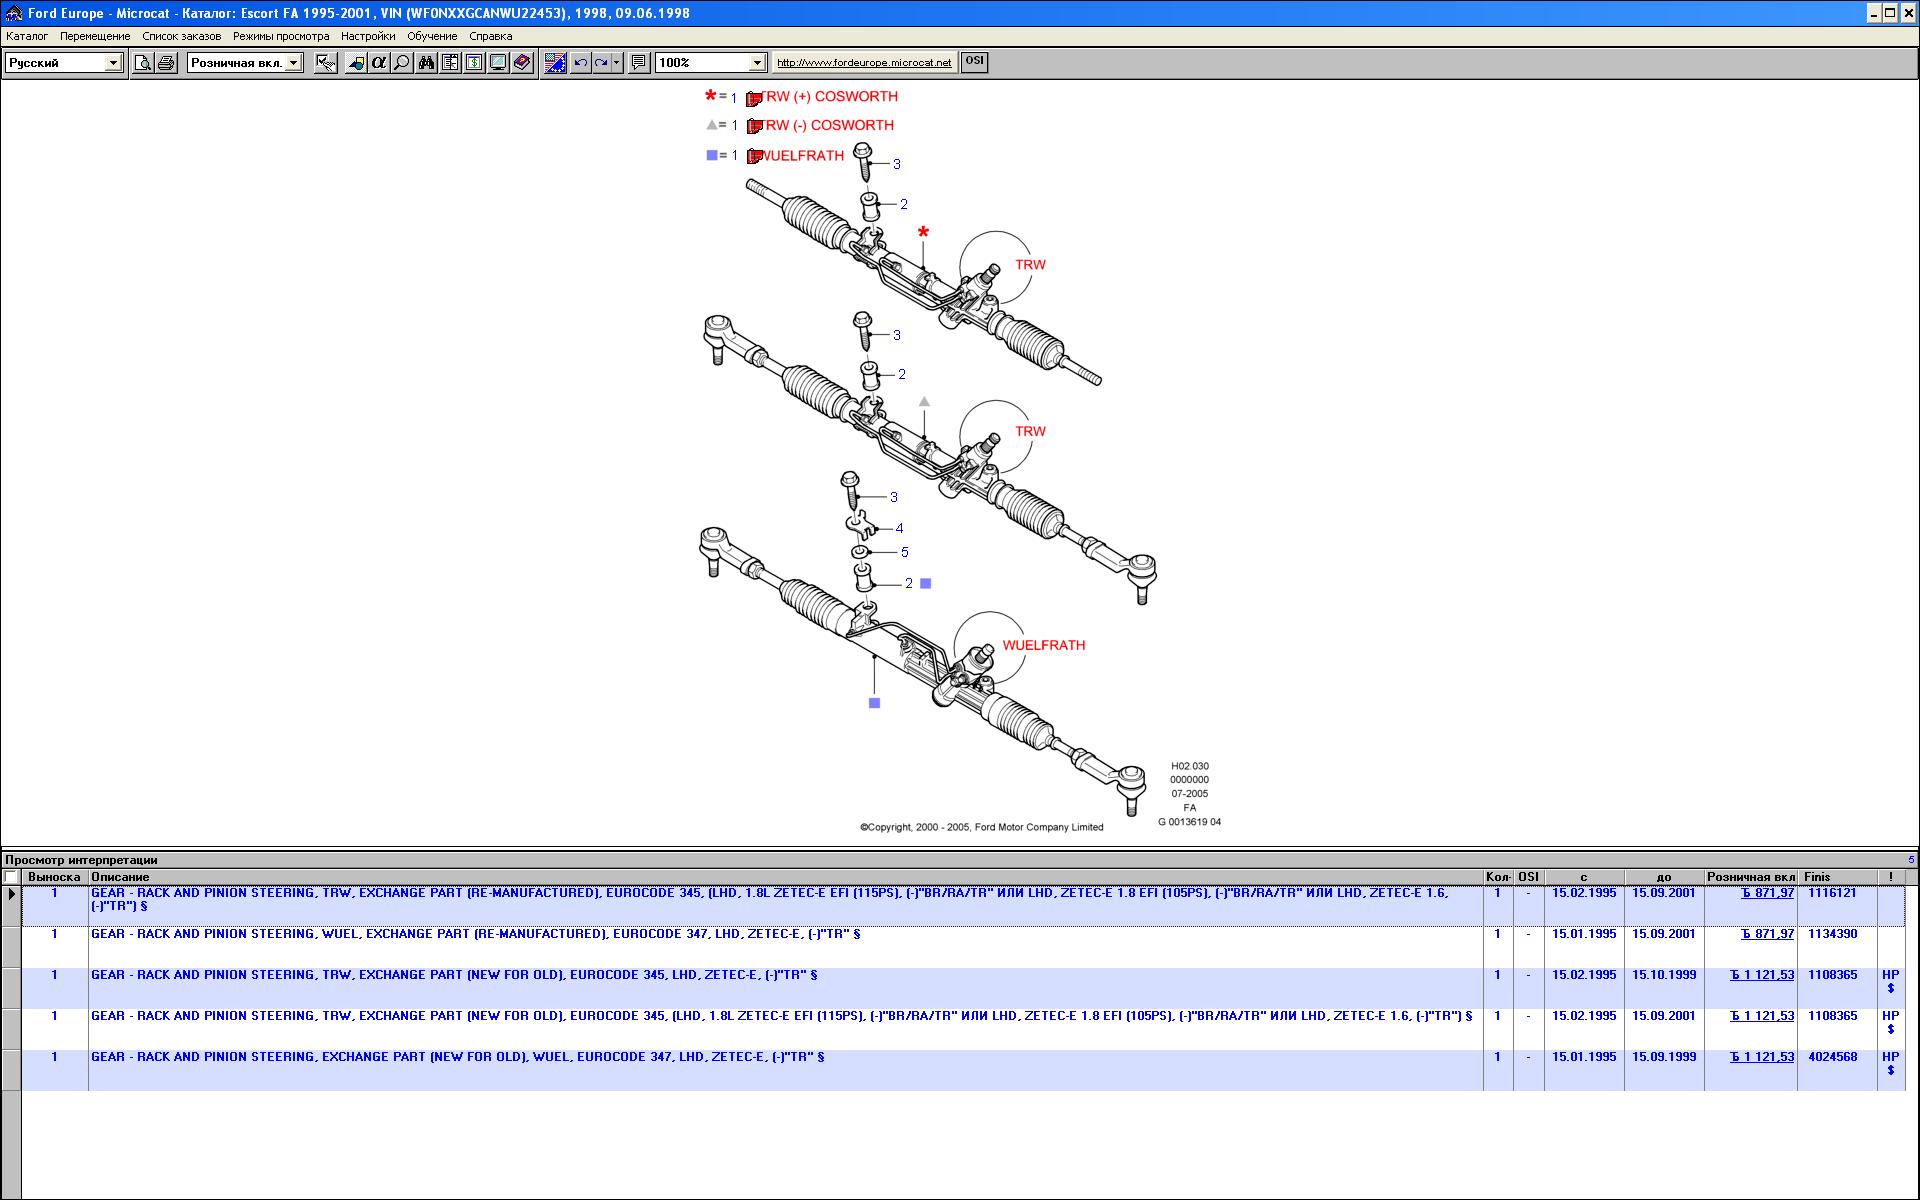Viewport: 1920px width, 1200px height.
Task: Click price link for Finis 1134390
Action: coord(1767,934)
